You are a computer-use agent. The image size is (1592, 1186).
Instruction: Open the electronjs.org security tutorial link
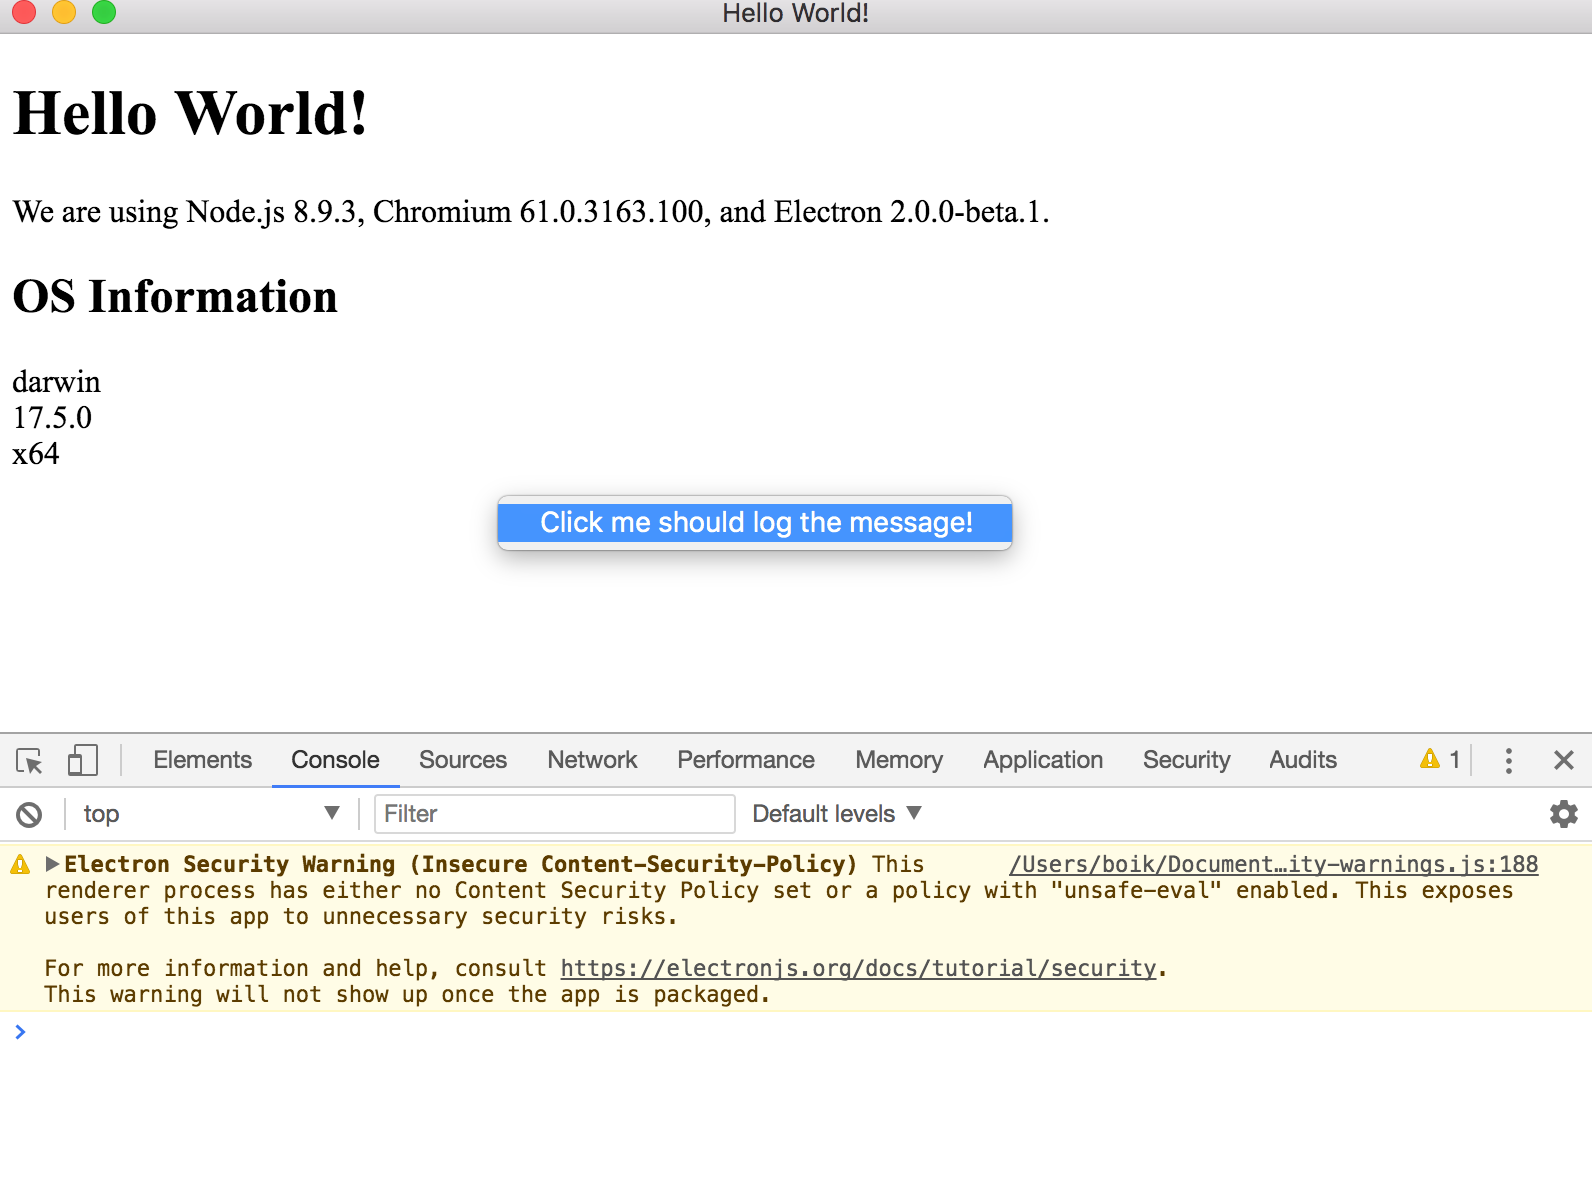click(858, 968)
